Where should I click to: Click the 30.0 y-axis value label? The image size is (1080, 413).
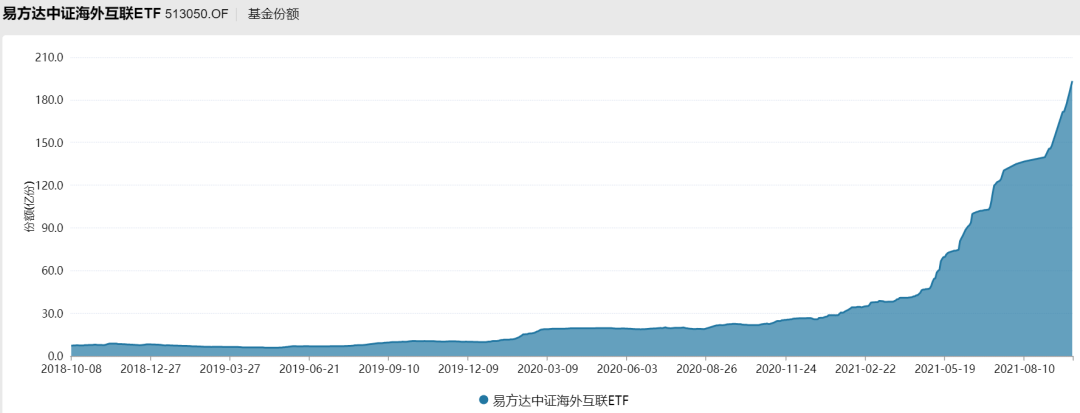click(52, 313)
